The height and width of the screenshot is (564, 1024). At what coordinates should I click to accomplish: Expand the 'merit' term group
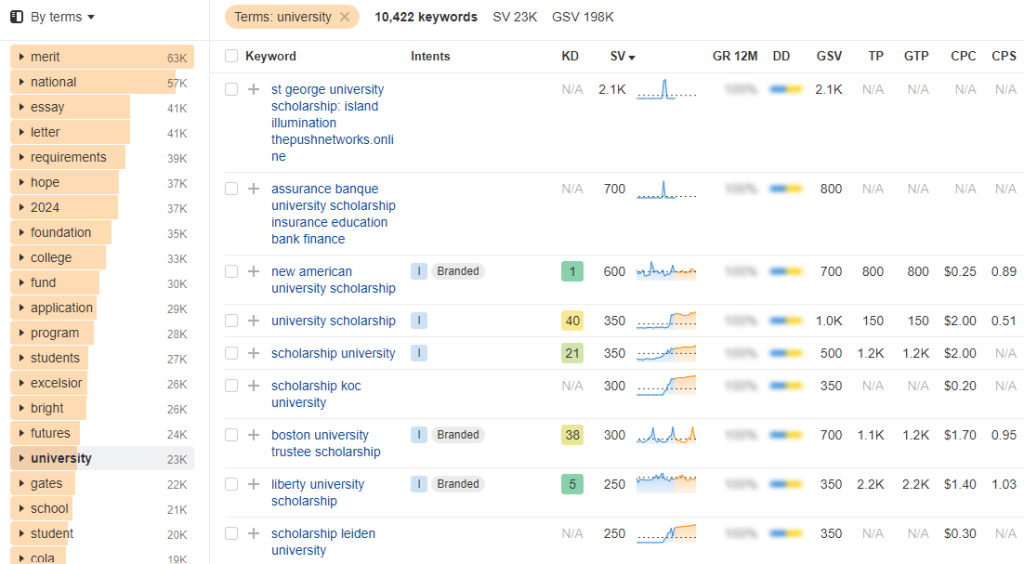(x=22, y=57)
